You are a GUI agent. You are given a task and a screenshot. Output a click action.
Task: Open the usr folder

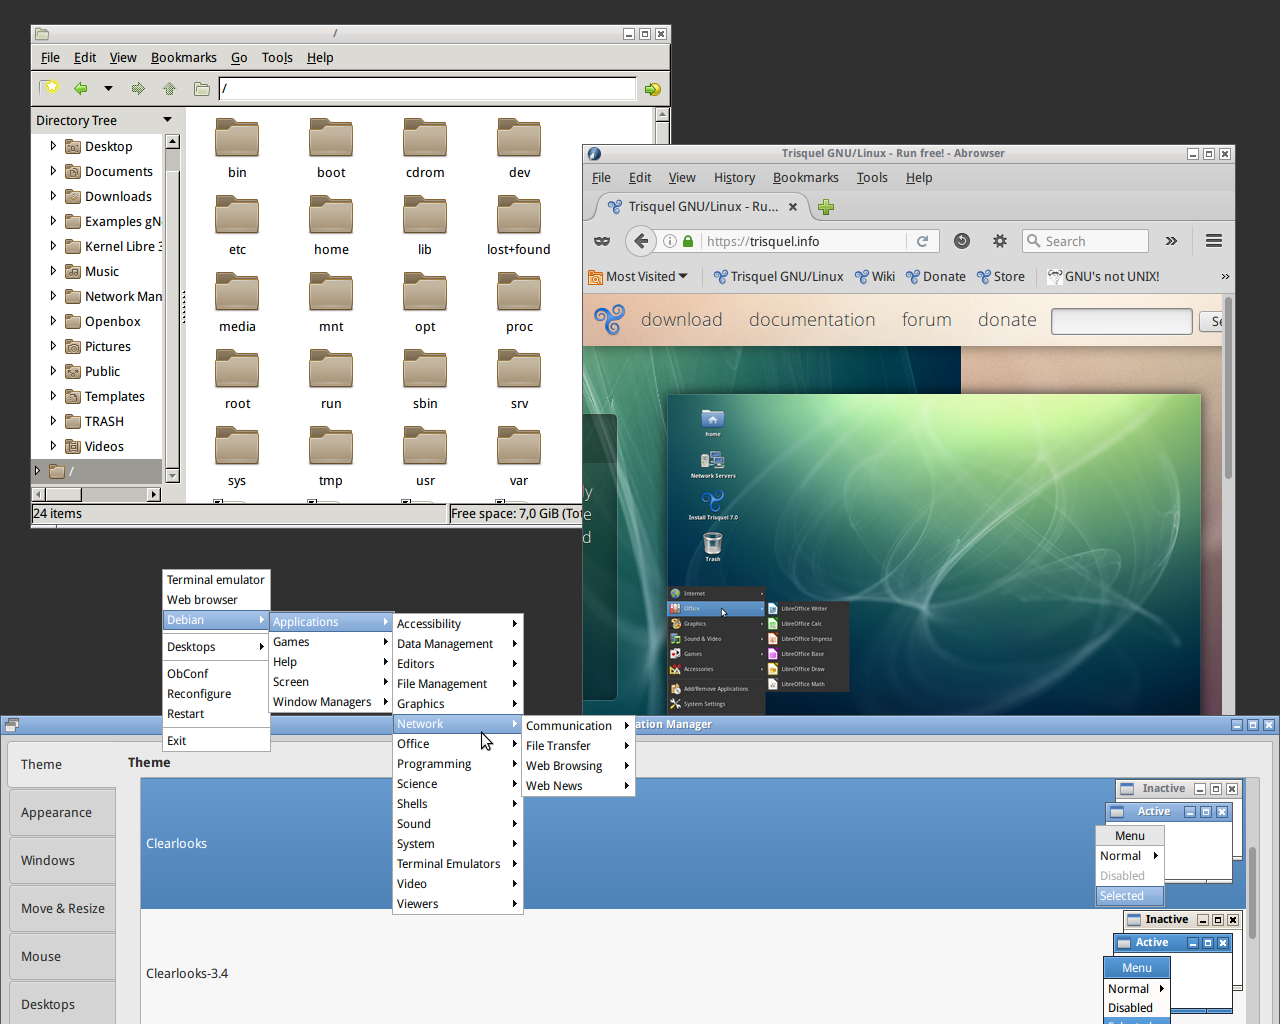click(x=425, y=457)
